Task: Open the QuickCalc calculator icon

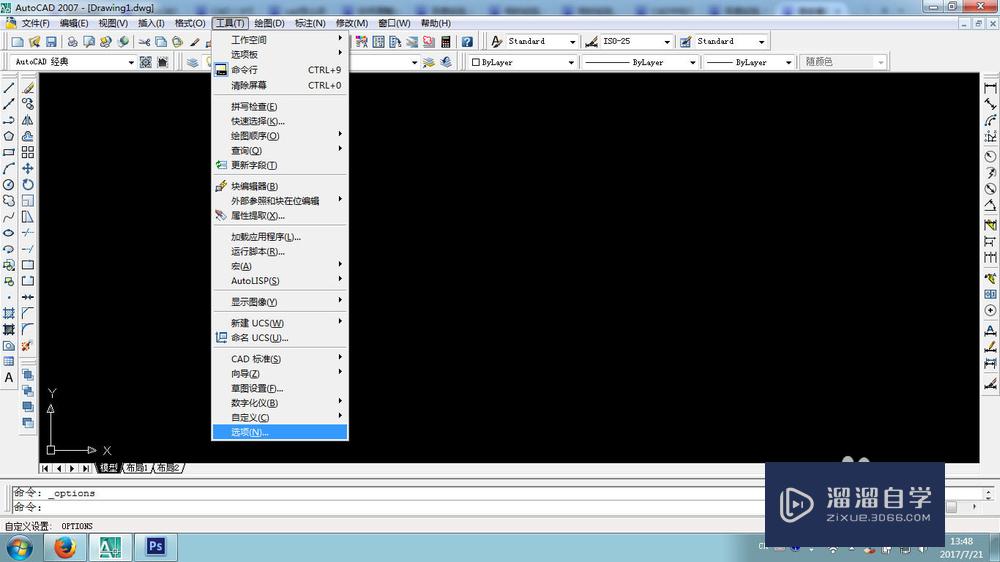Action: click(x=446, y=41)
